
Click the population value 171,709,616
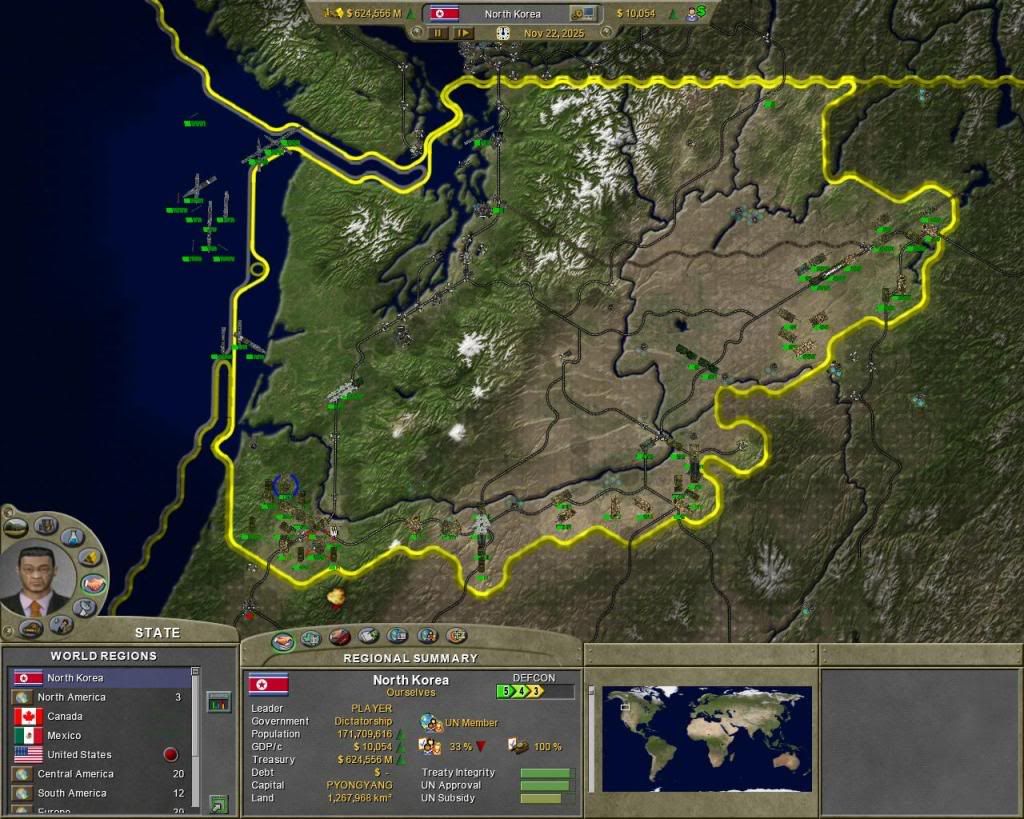(364, 734)
